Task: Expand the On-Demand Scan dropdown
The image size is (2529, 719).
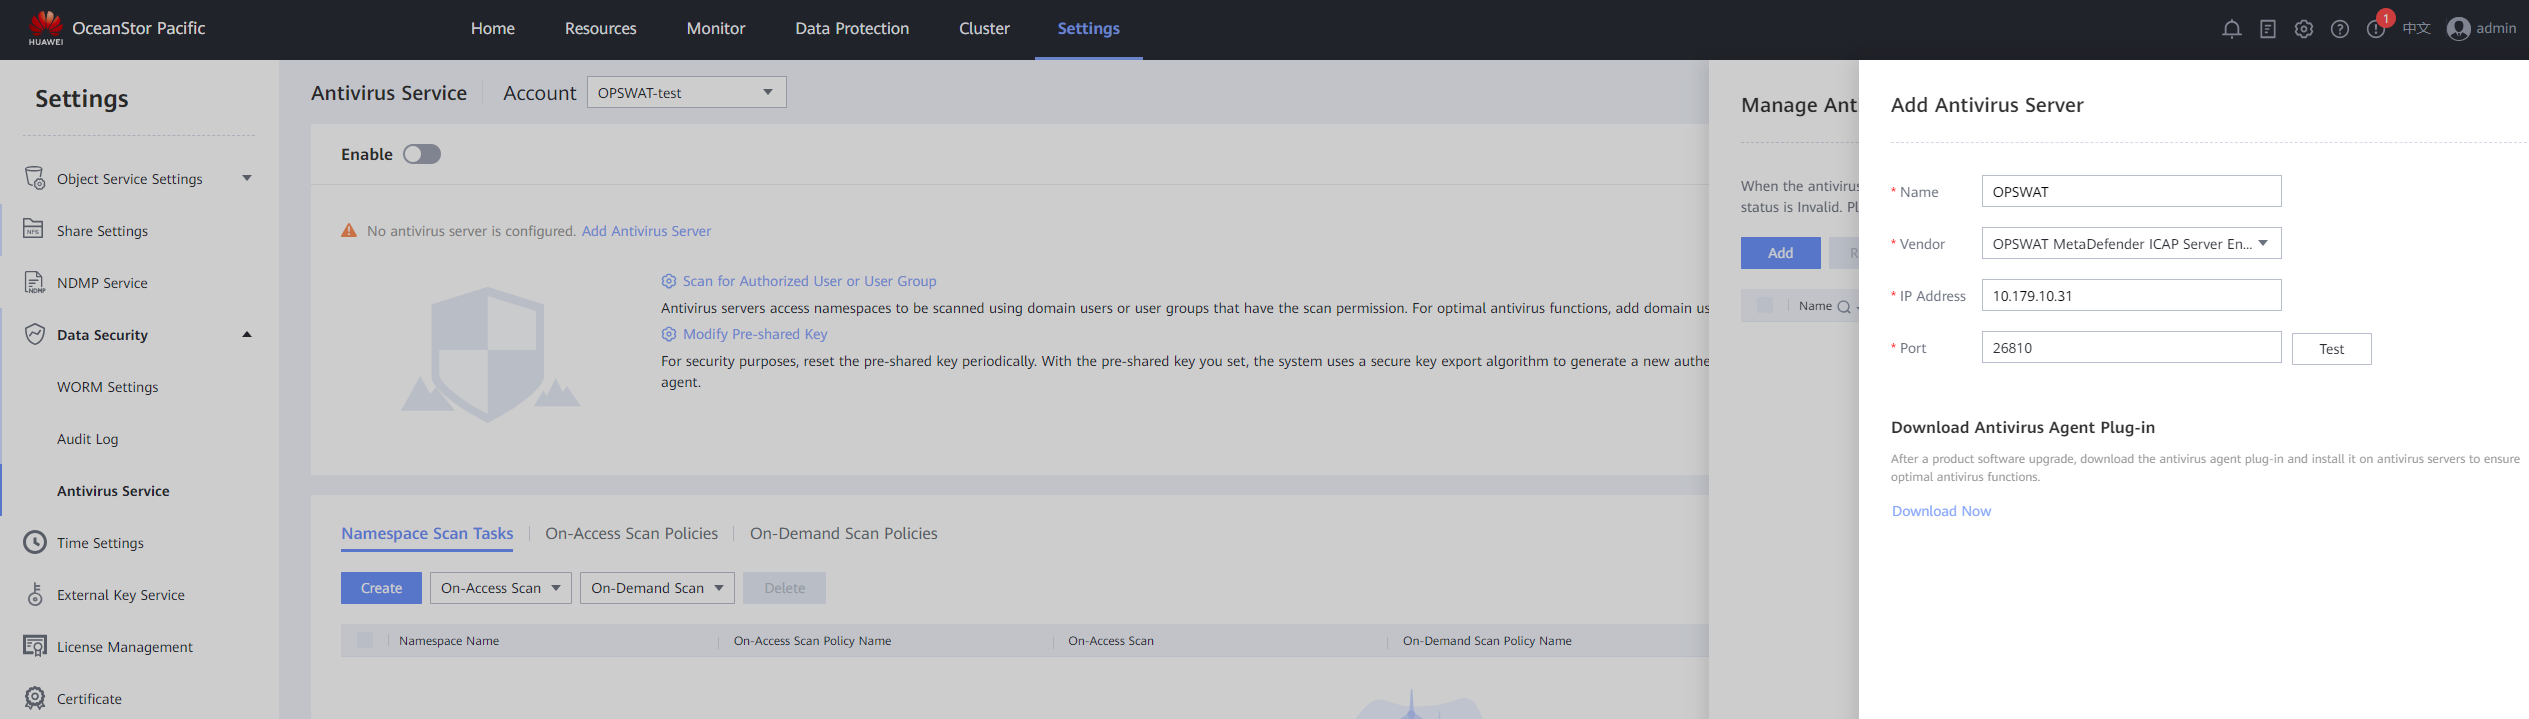Action: pyautogui.click(x=657, y=588)
